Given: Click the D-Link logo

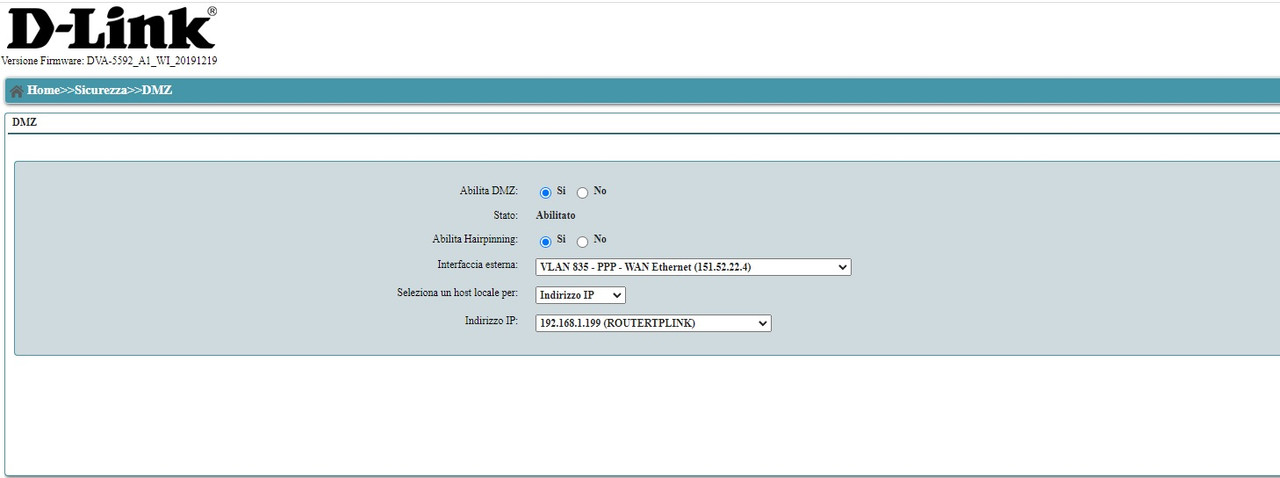Looking at the screenshot, I should coord(111,27).
